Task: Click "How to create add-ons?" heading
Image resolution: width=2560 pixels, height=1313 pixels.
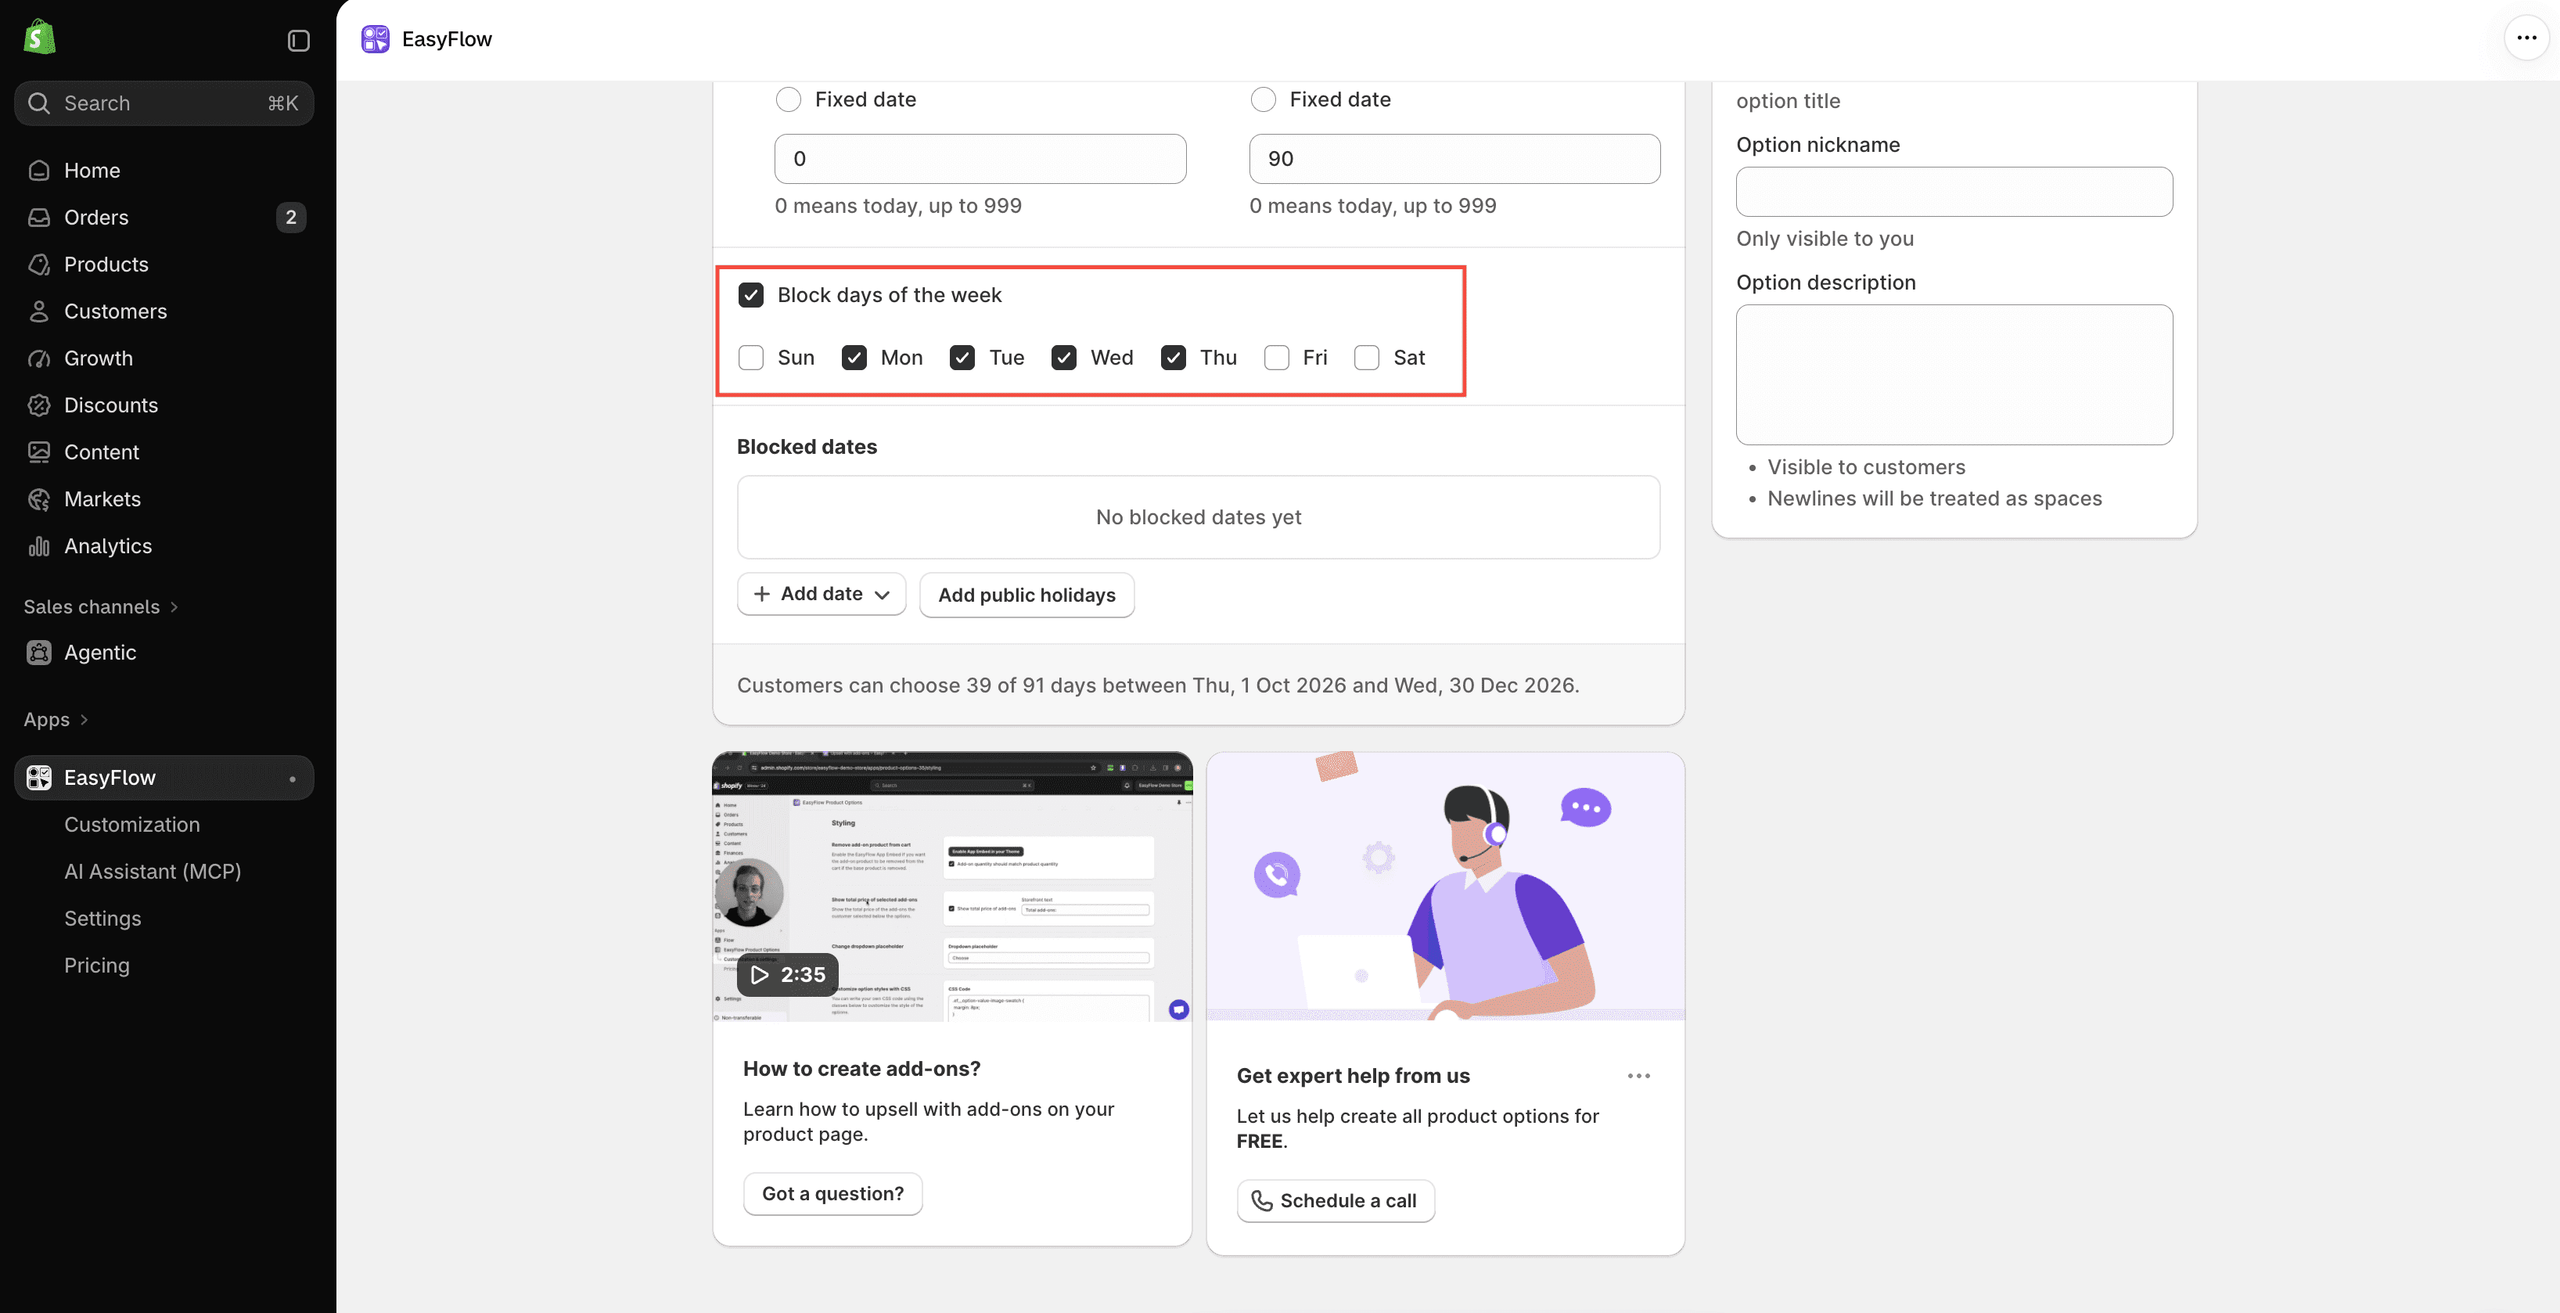Action: 861,1069
